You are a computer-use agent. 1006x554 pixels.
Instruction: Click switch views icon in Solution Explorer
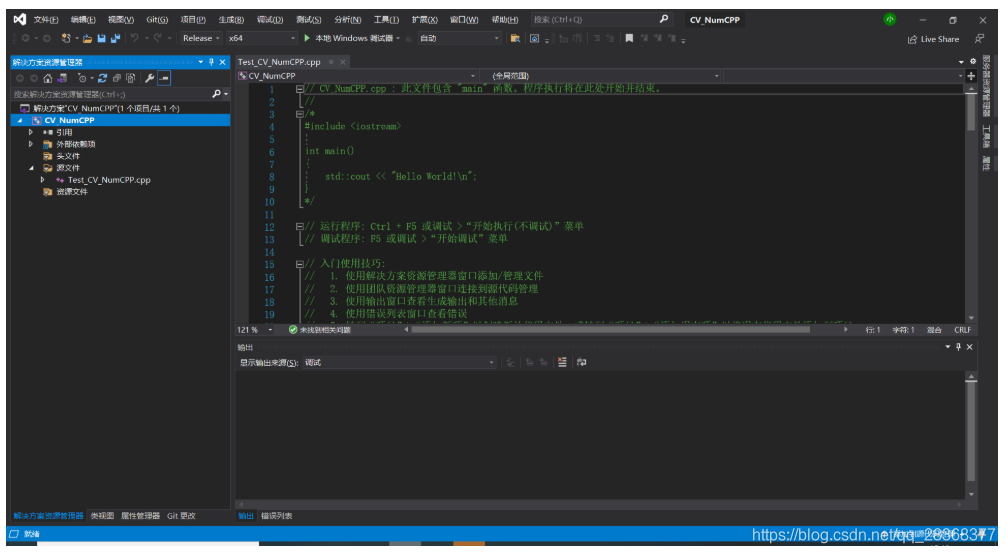coord(62,78)
